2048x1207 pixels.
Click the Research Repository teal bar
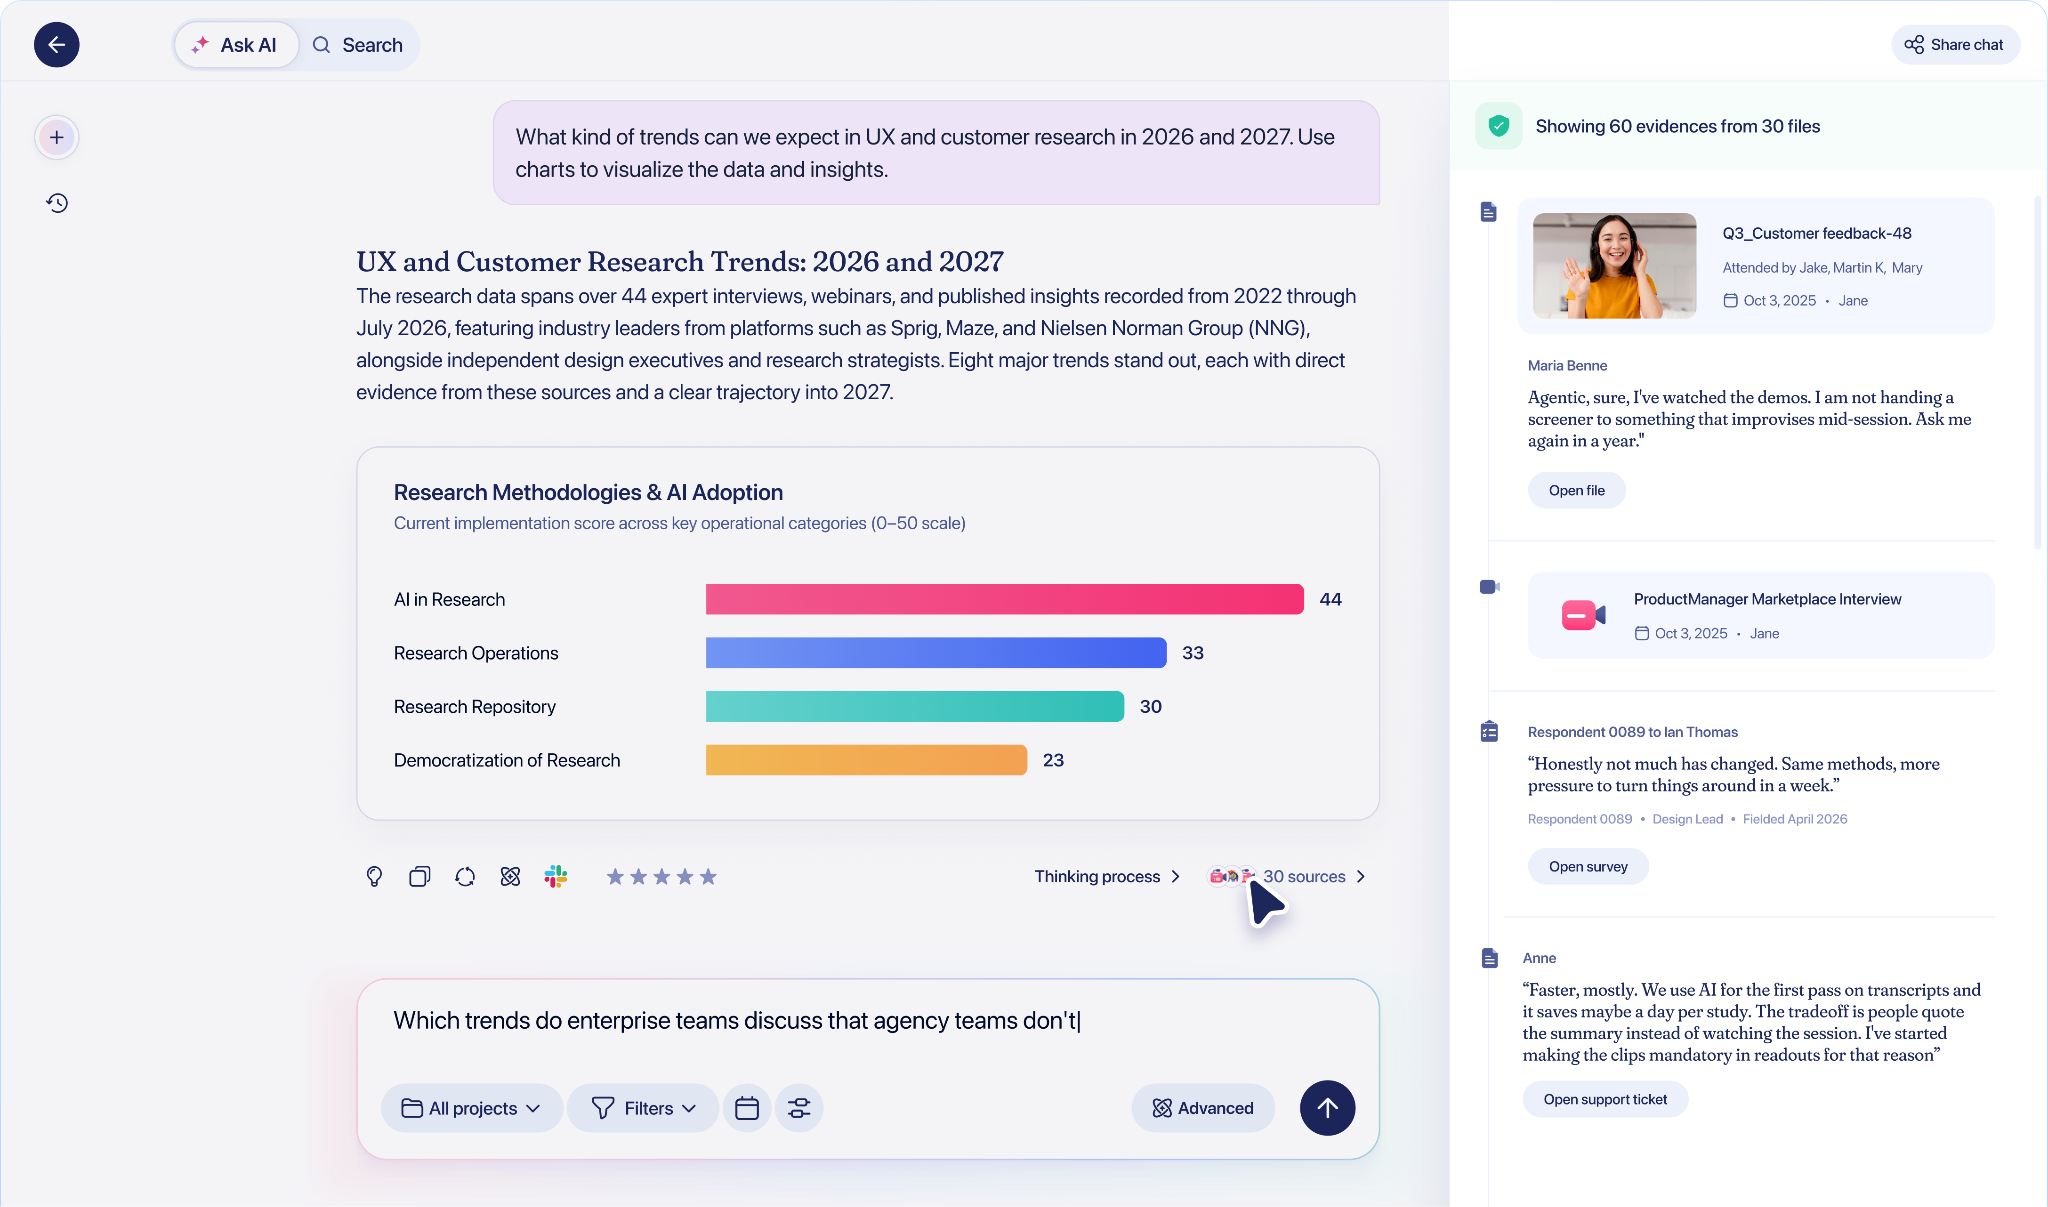[x=915, y=706]
